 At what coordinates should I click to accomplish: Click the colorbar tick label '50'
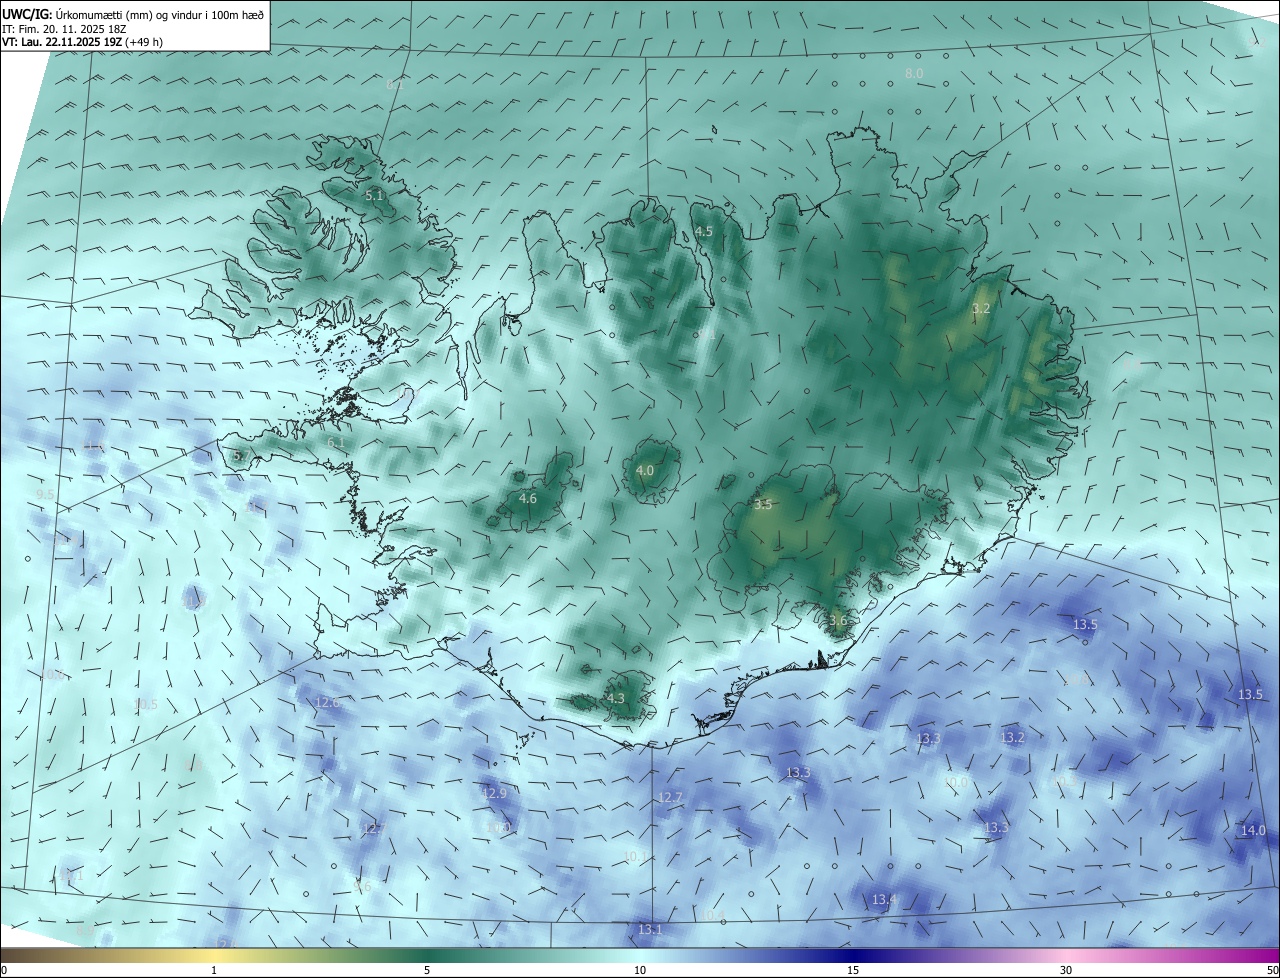pyautogui.click(x=1272, y=970)
